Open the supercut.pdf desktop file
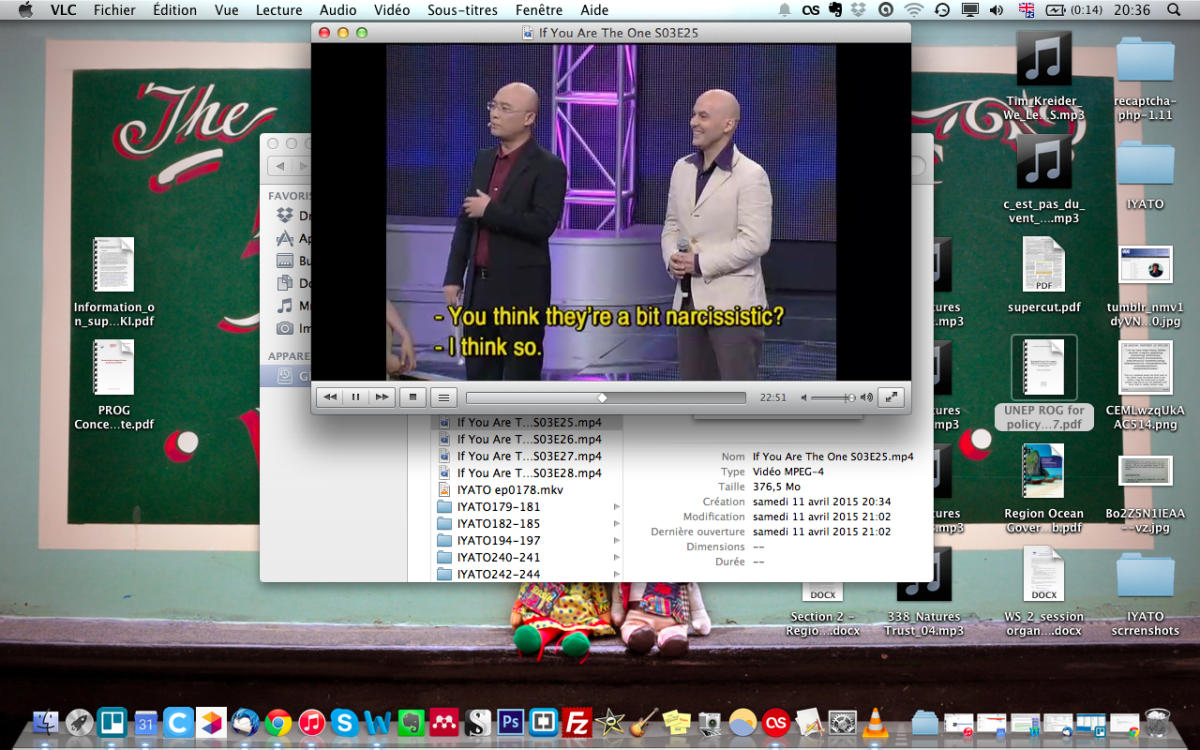Viewport: 1200px width, 750px height. pos(1043,275)
